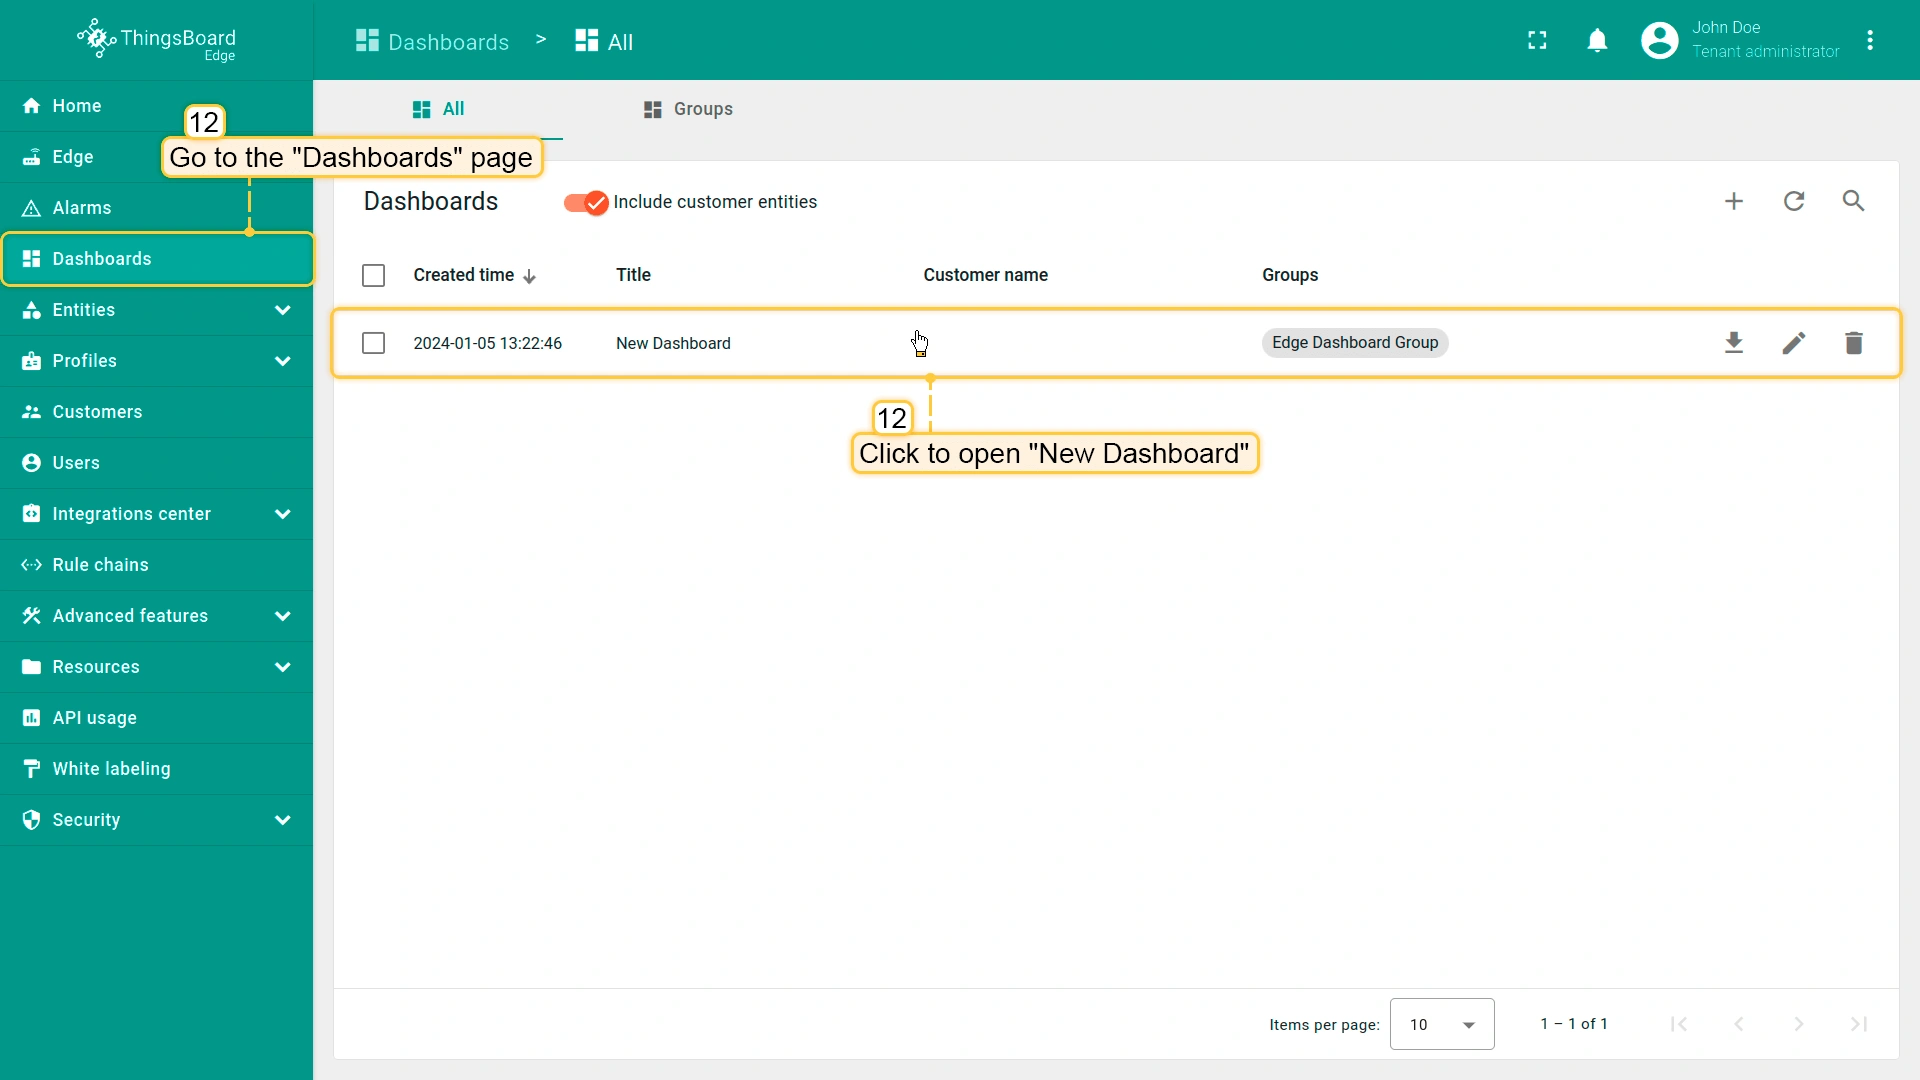
Task: Export New Dashboard with download icon
Action: point(1734,343)
